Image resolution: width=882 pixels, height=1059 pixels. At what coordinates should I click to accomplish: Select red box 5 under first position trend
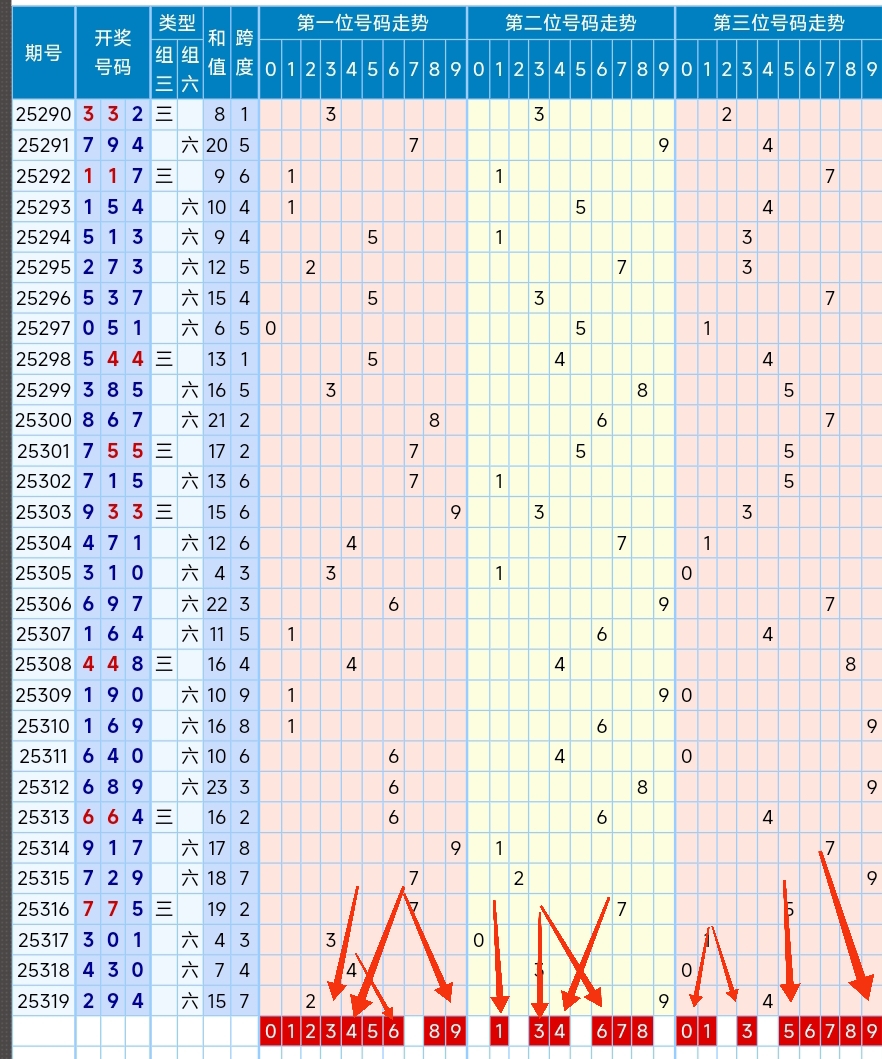pyautogui.click(x=372, y=1031)
